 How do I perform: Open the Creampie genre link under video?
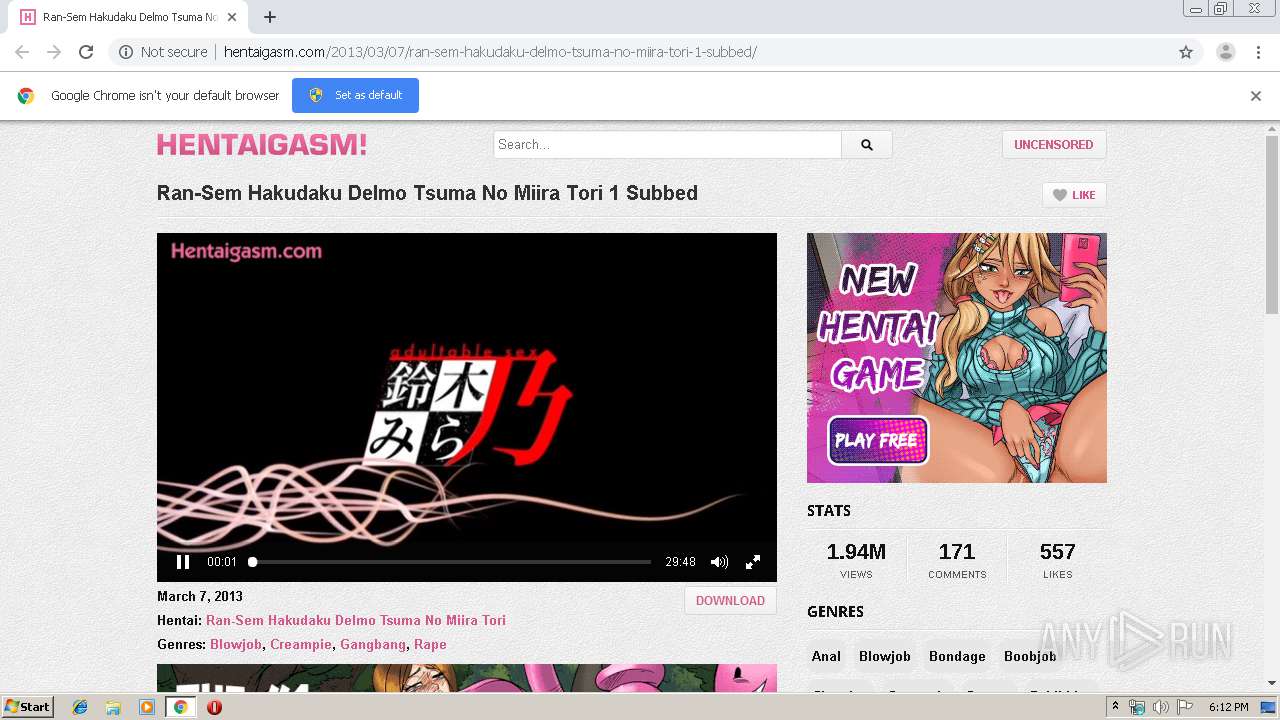[301, 645]
